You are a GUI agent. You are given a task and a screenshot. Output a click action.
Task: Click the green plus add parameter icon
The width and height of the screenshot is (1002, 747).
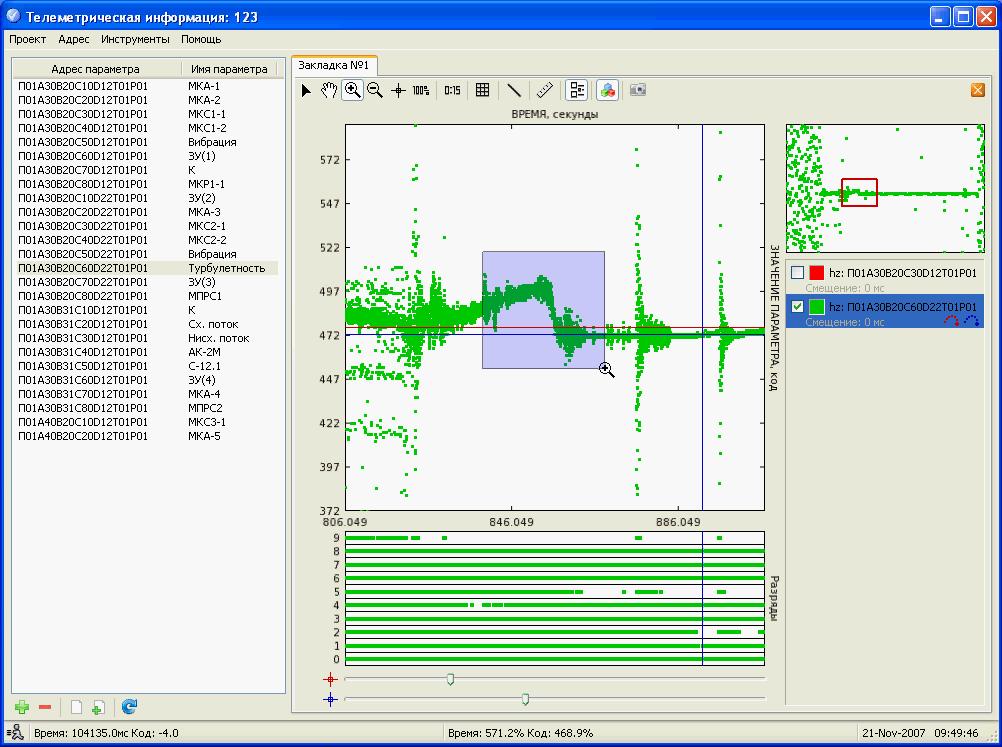pos(22,707)
